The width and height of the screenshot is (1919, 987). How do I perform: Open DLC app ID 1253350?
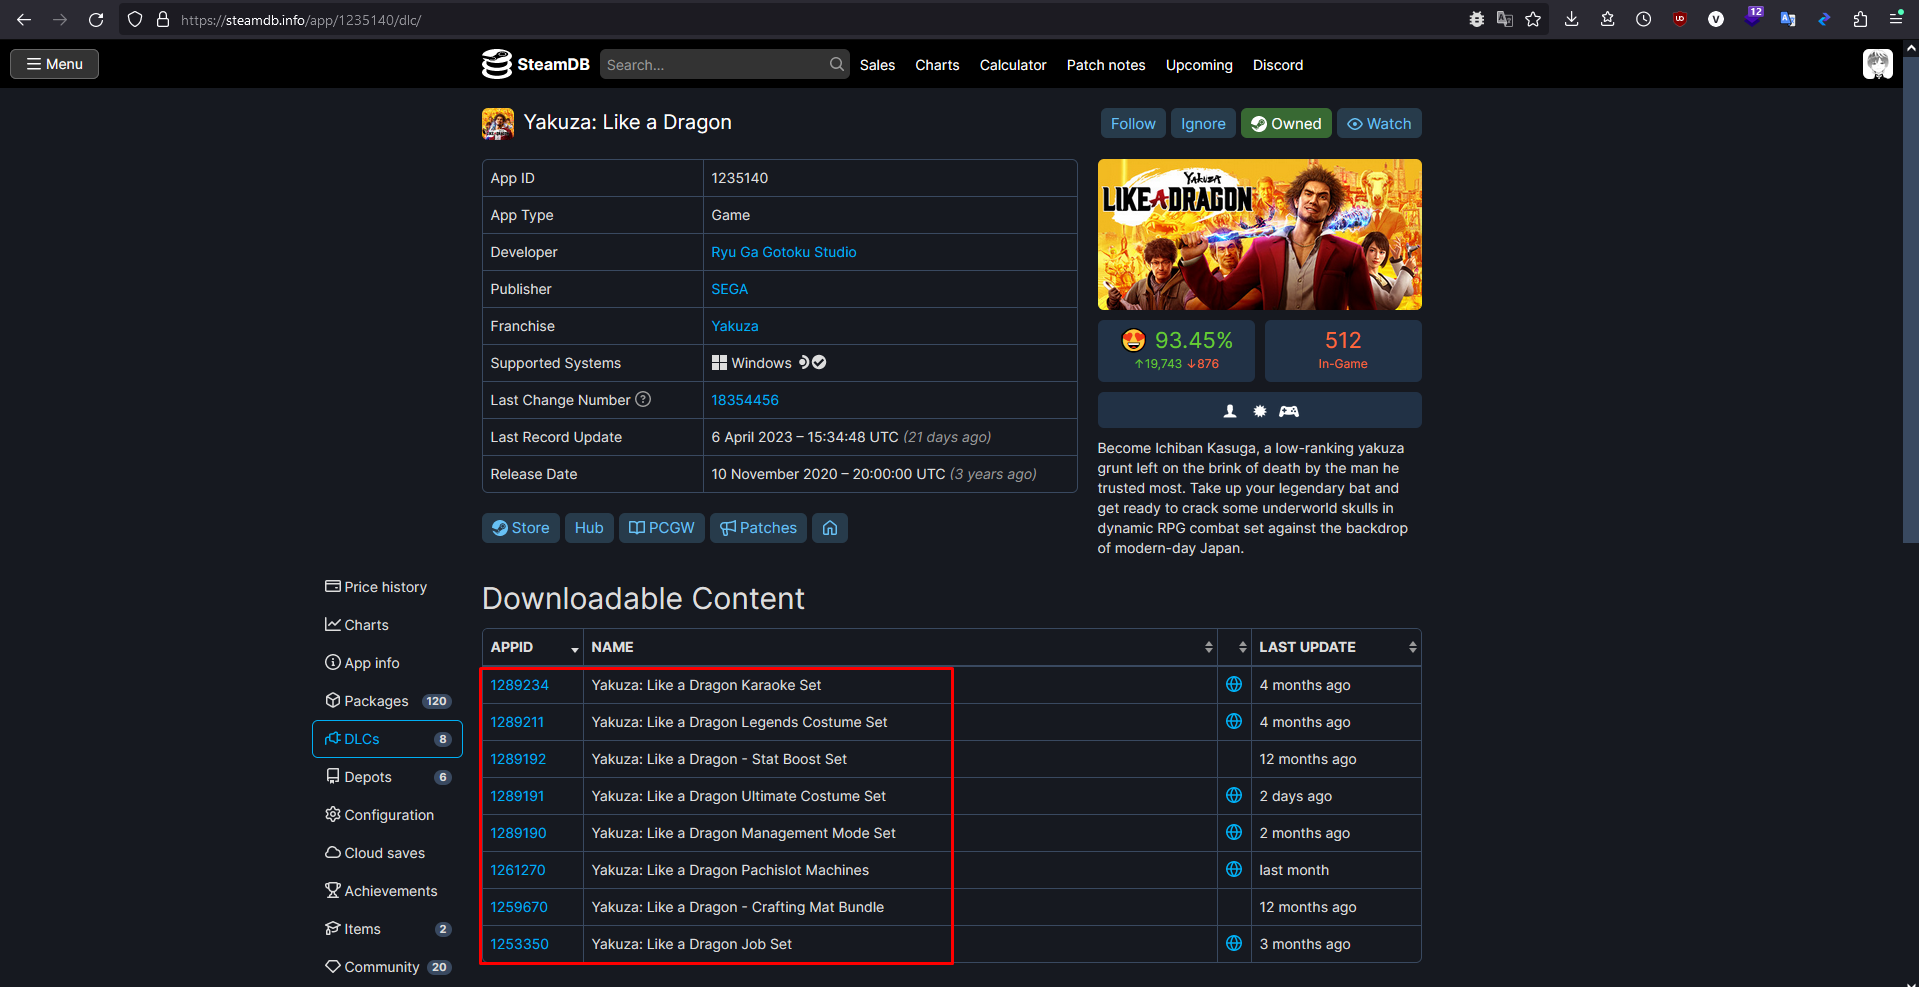tap(520, 944)
